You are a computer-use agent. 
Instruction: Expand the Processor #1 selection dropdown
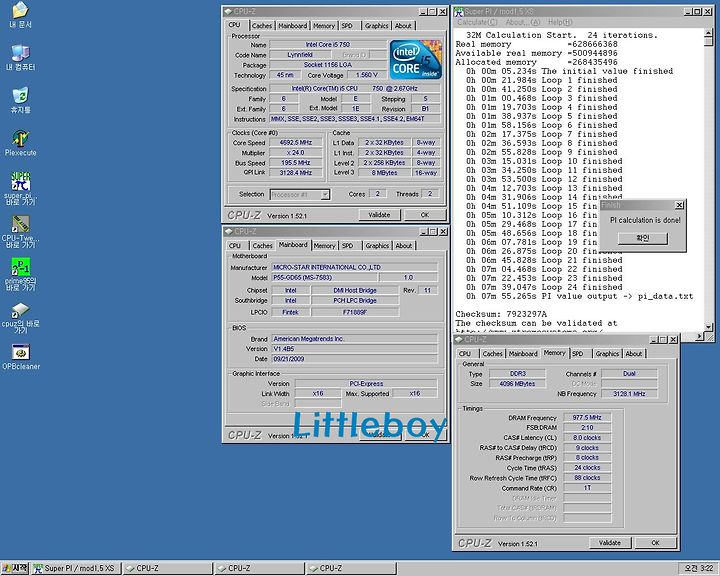[325, 195]
